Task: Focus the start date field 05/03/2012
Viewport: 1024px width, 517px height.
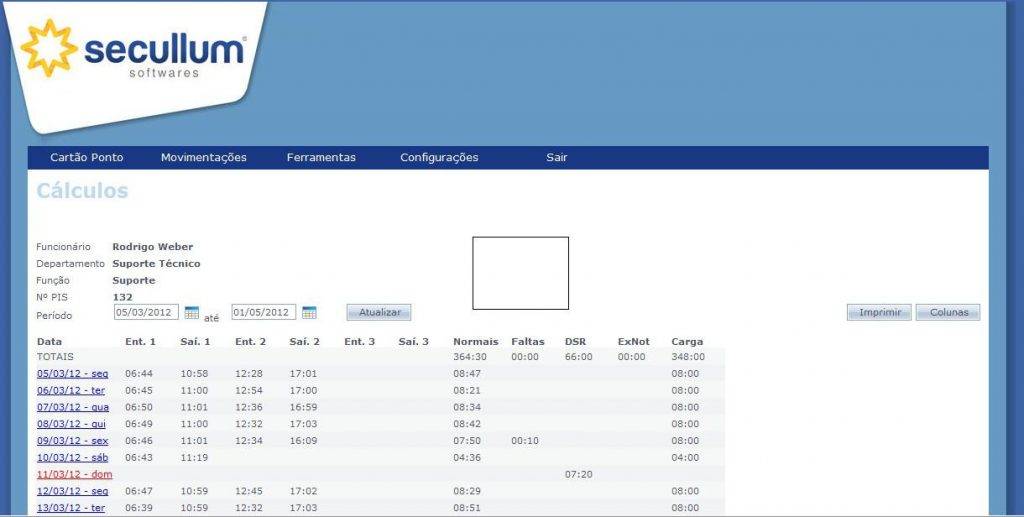Action: [x=146, y=312]
